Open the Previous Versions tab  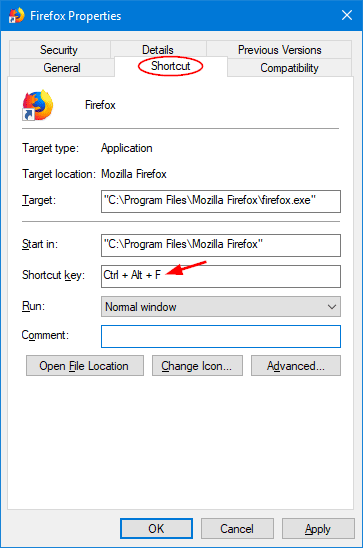(279, 50)
